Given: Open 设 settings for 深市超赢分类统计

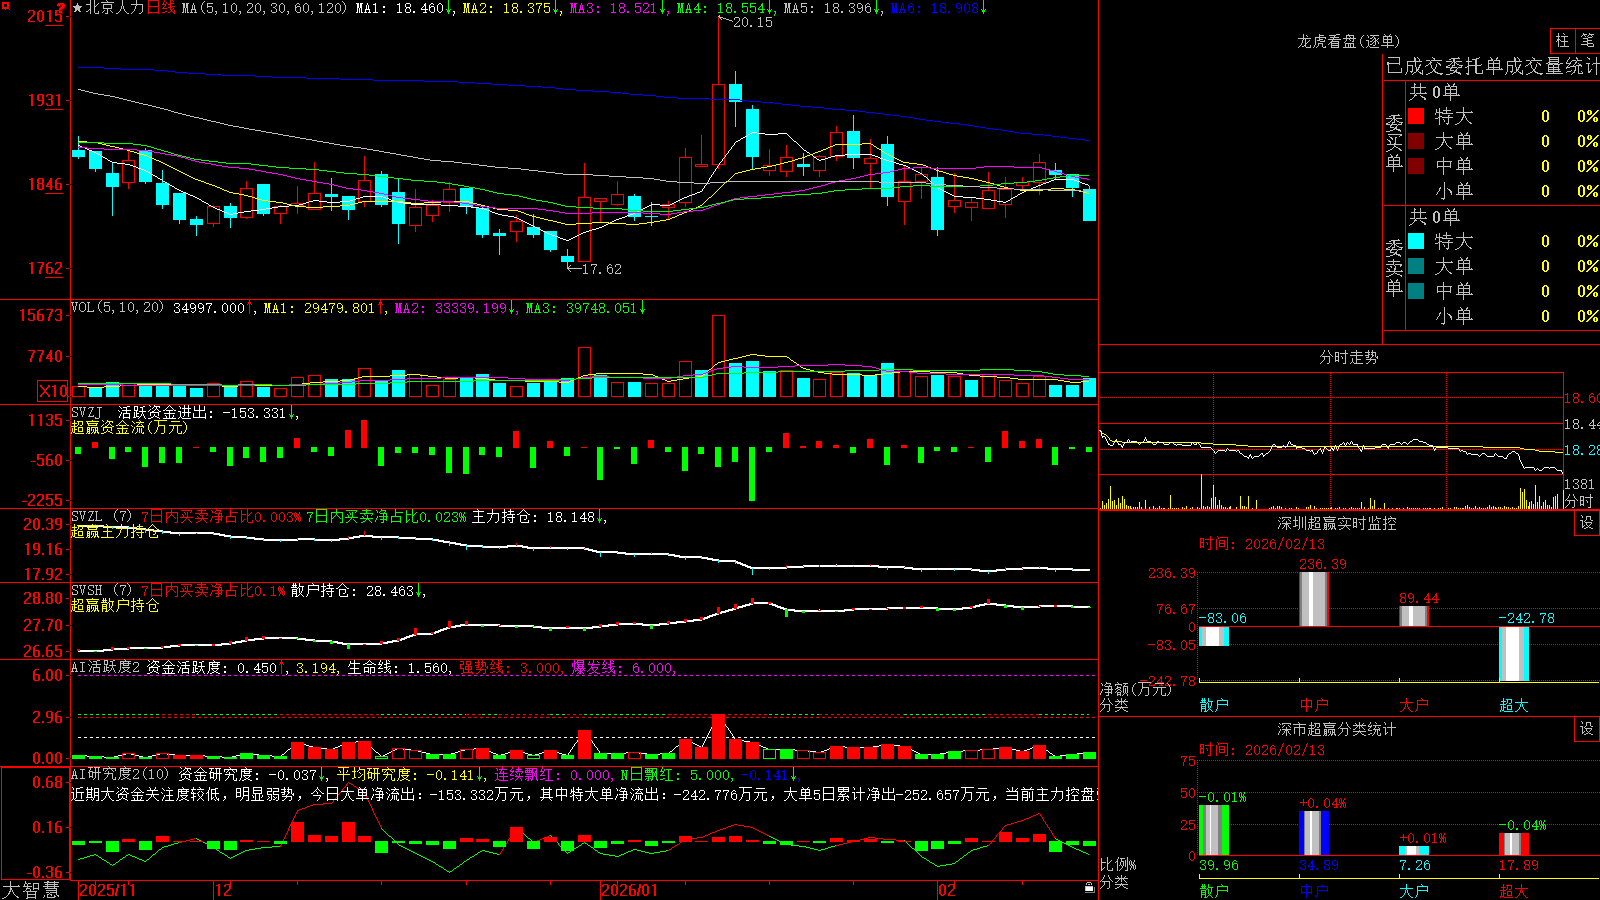Looking at the screenshot, I should tap(1587, 729).
